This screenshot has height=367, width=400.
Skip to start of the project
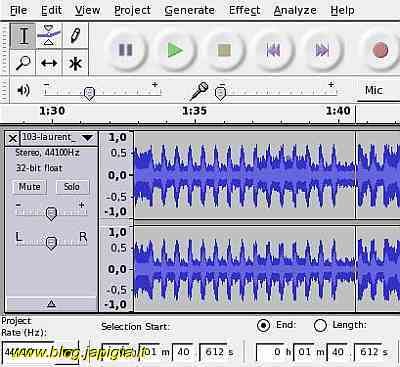(x=273, y=50)
